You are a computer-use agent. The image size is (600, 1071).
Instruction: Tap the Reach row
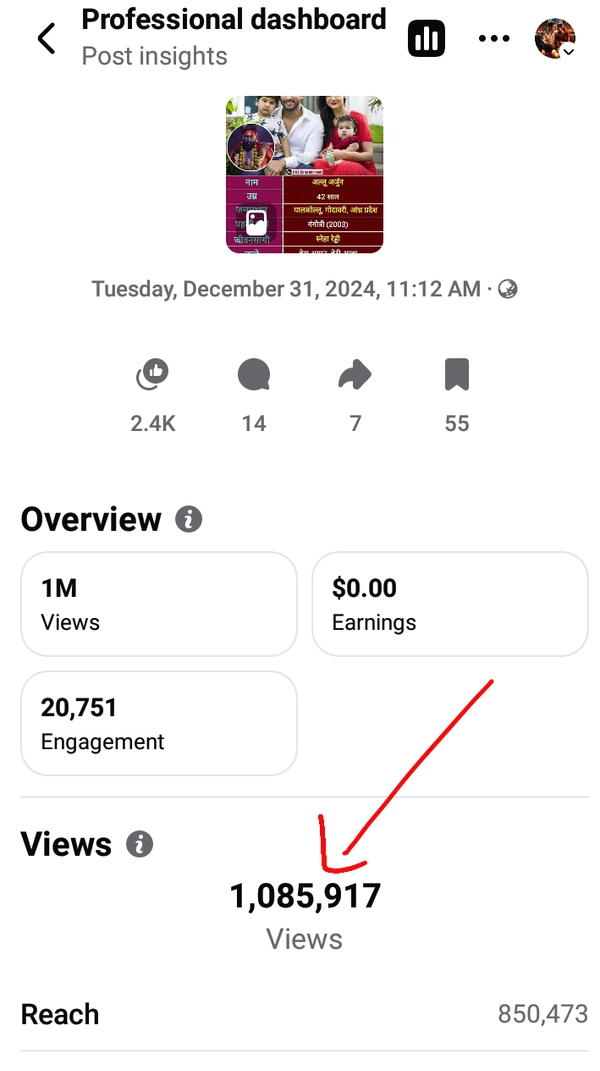coord(304,1014)
